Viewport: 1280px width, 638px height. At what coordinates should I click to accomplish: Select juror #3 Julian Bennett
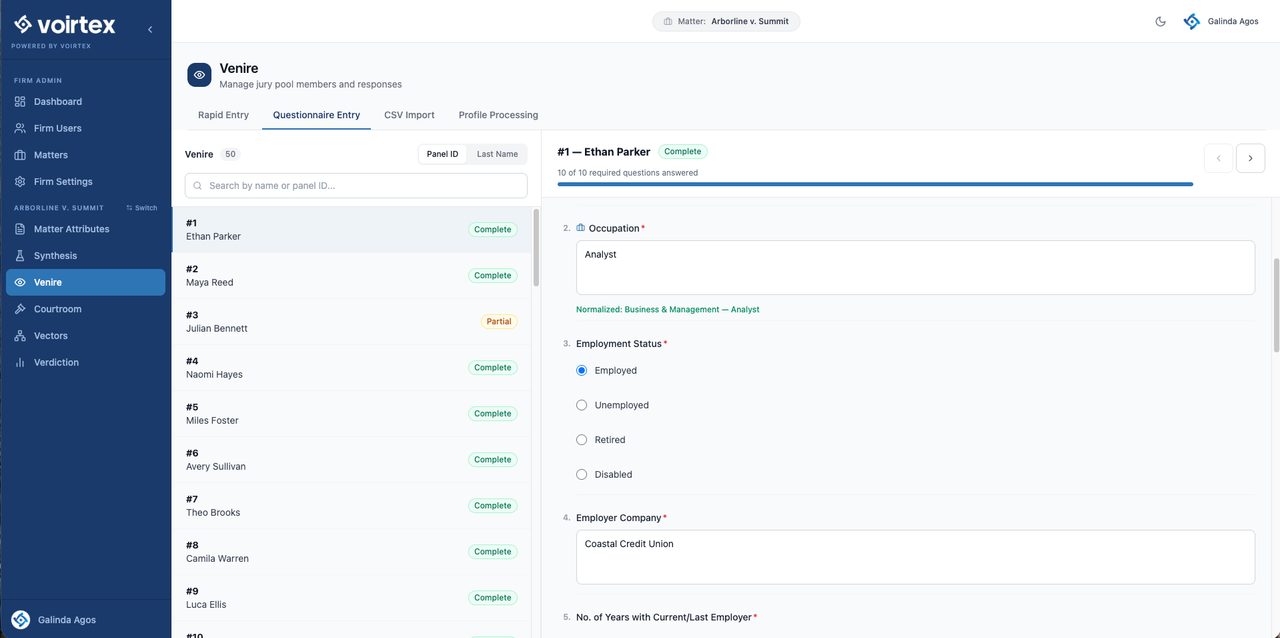[x=351, y=322]
